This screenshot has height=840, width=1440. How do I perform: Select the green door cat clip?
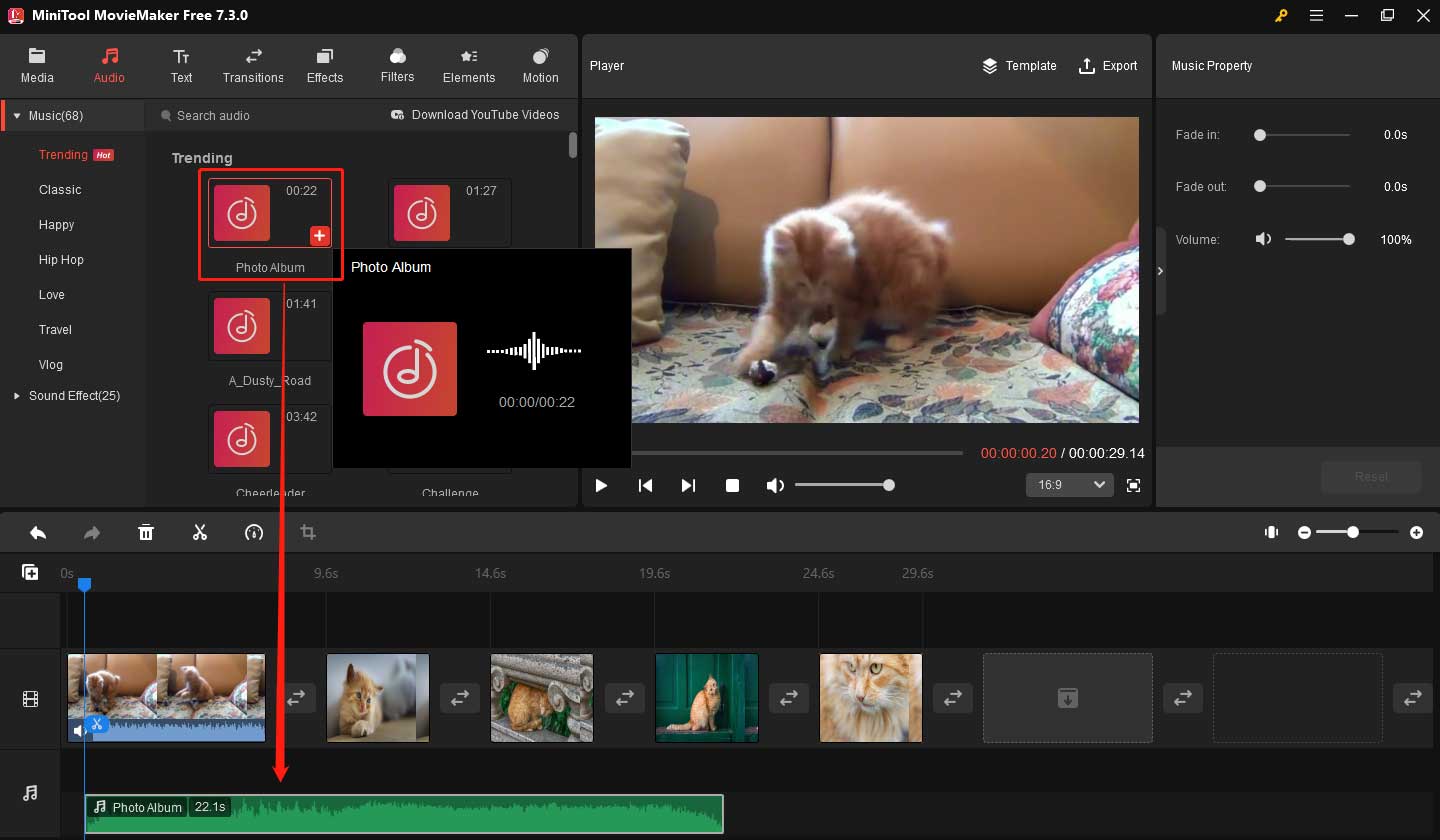(x=707, y=698)
